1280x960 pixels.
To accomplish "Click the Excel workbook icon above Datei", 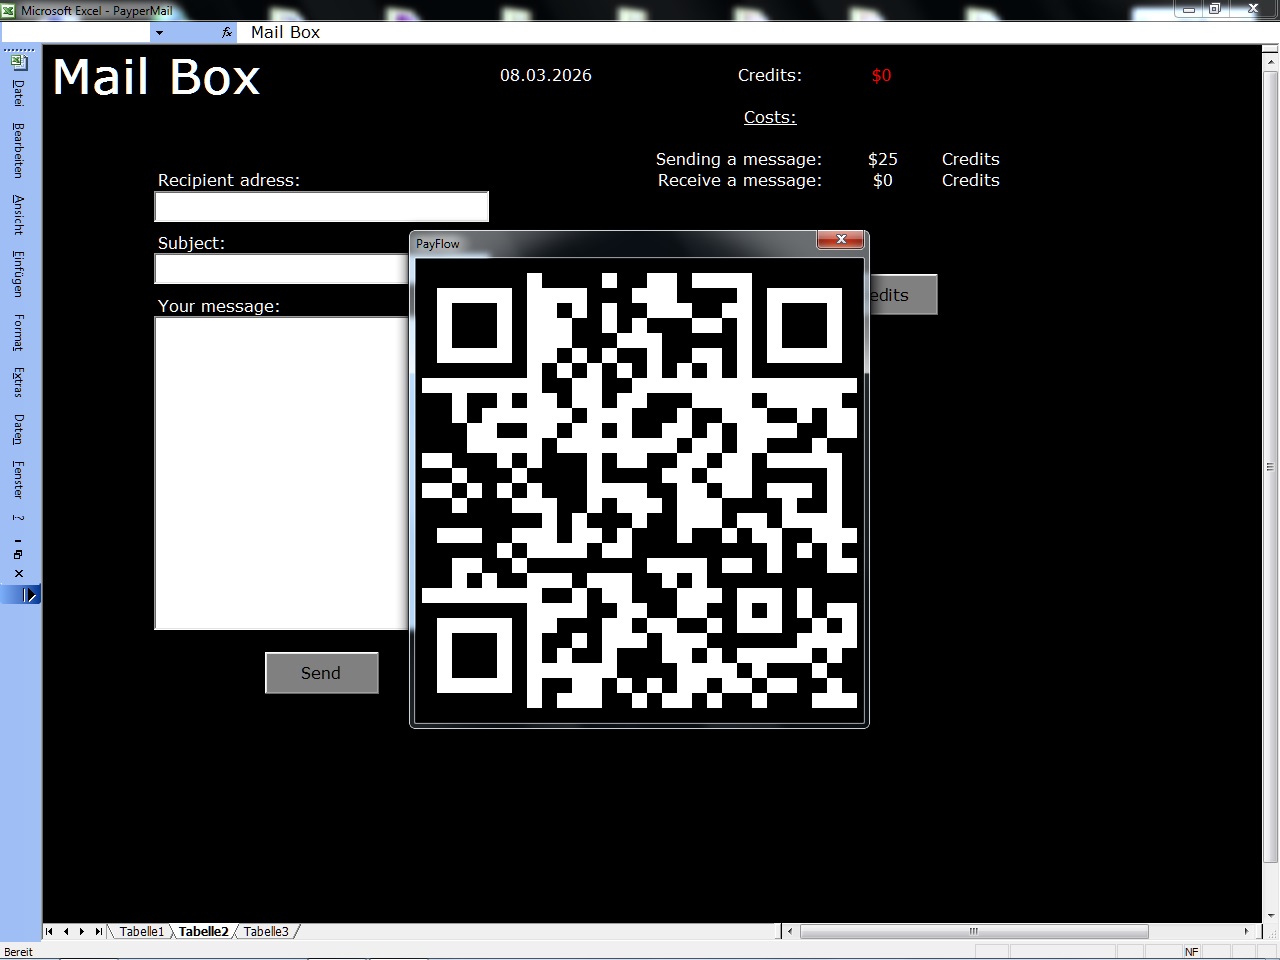I will click(18, 62).
